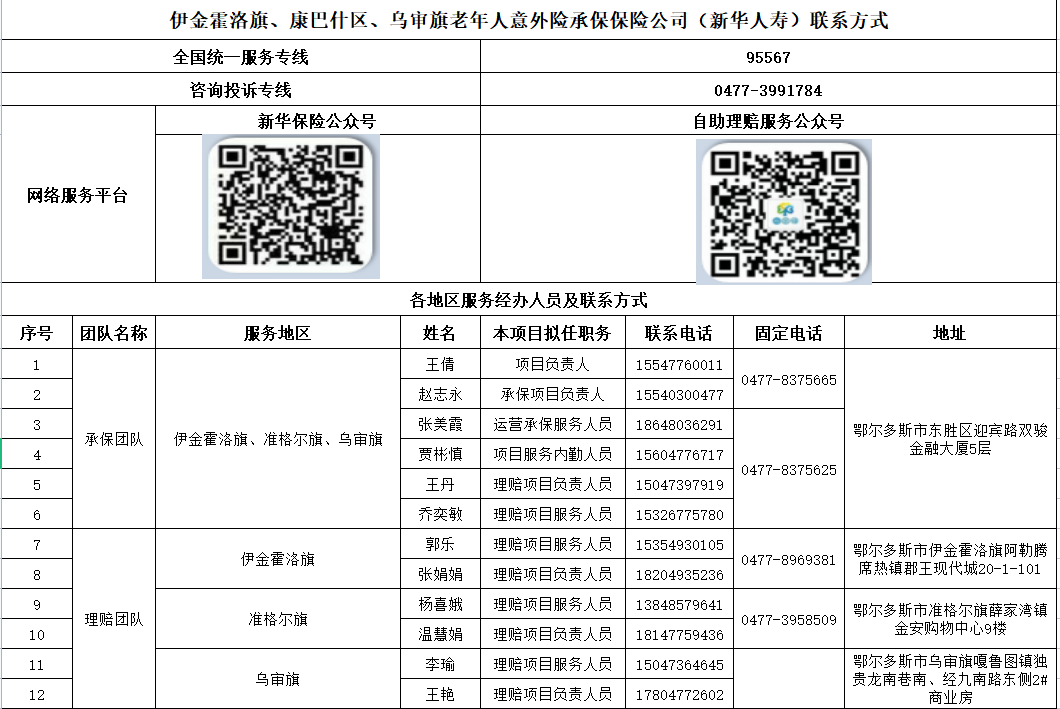Select address cell 郡王现代城20-1-101
The height and width of the screenshot is (709, 1060).
(950, 559)
